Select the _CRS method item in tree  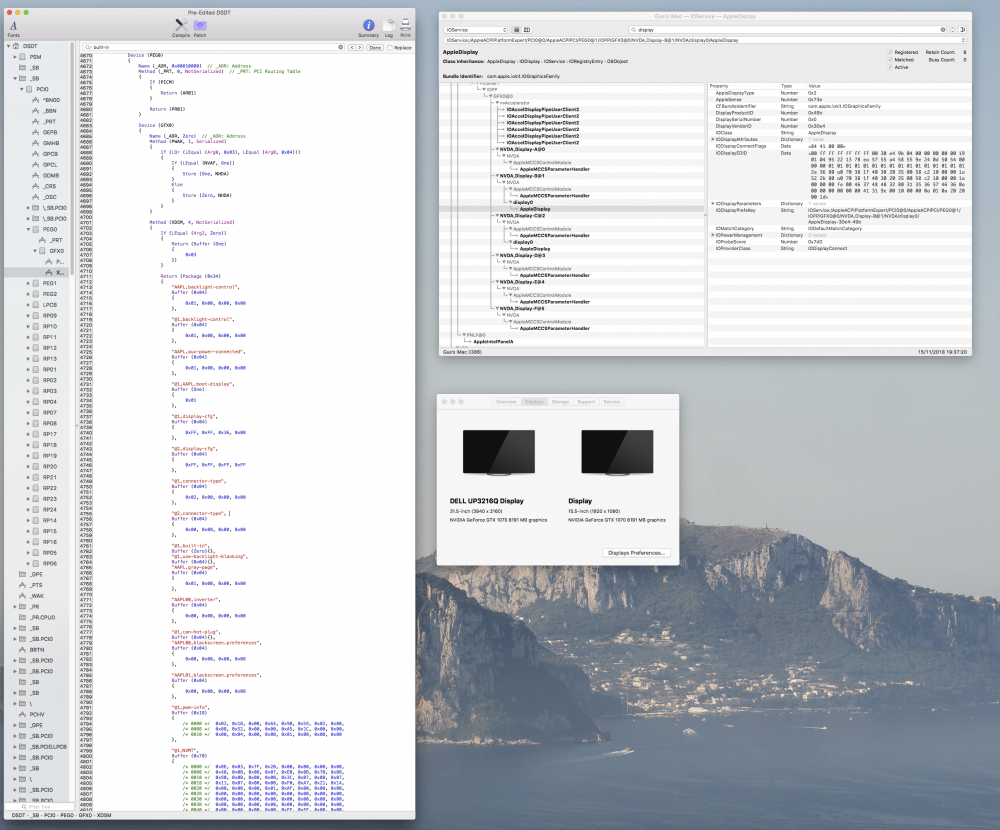click(45, 186)
